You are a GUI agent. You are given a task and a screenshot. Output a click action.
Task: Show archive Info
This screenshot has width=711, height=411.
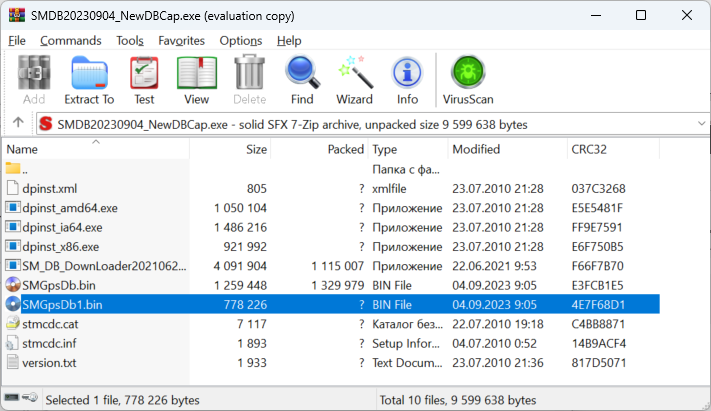click(x=407, y=80)
